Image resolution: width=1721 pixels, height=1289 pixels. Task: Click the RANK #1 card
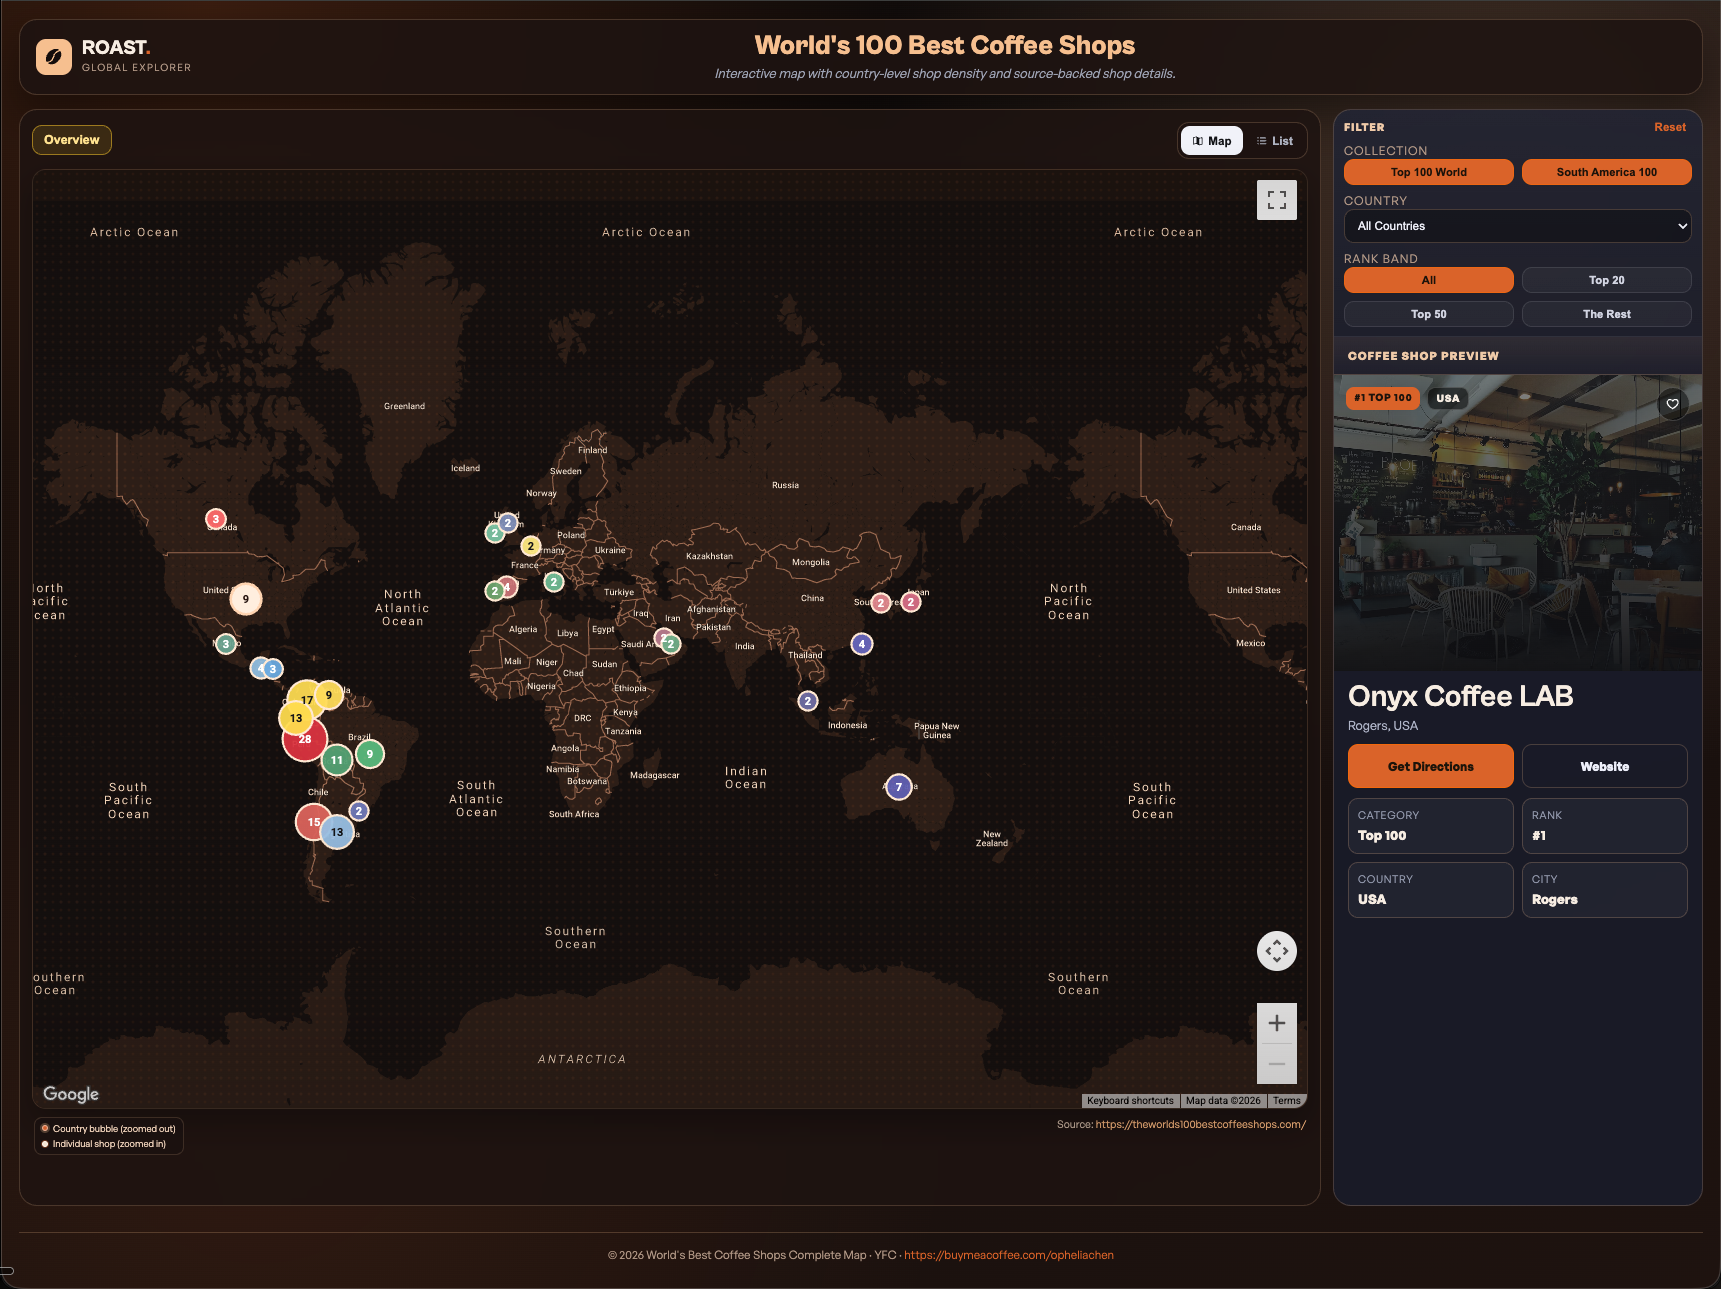click(1605, 826)
